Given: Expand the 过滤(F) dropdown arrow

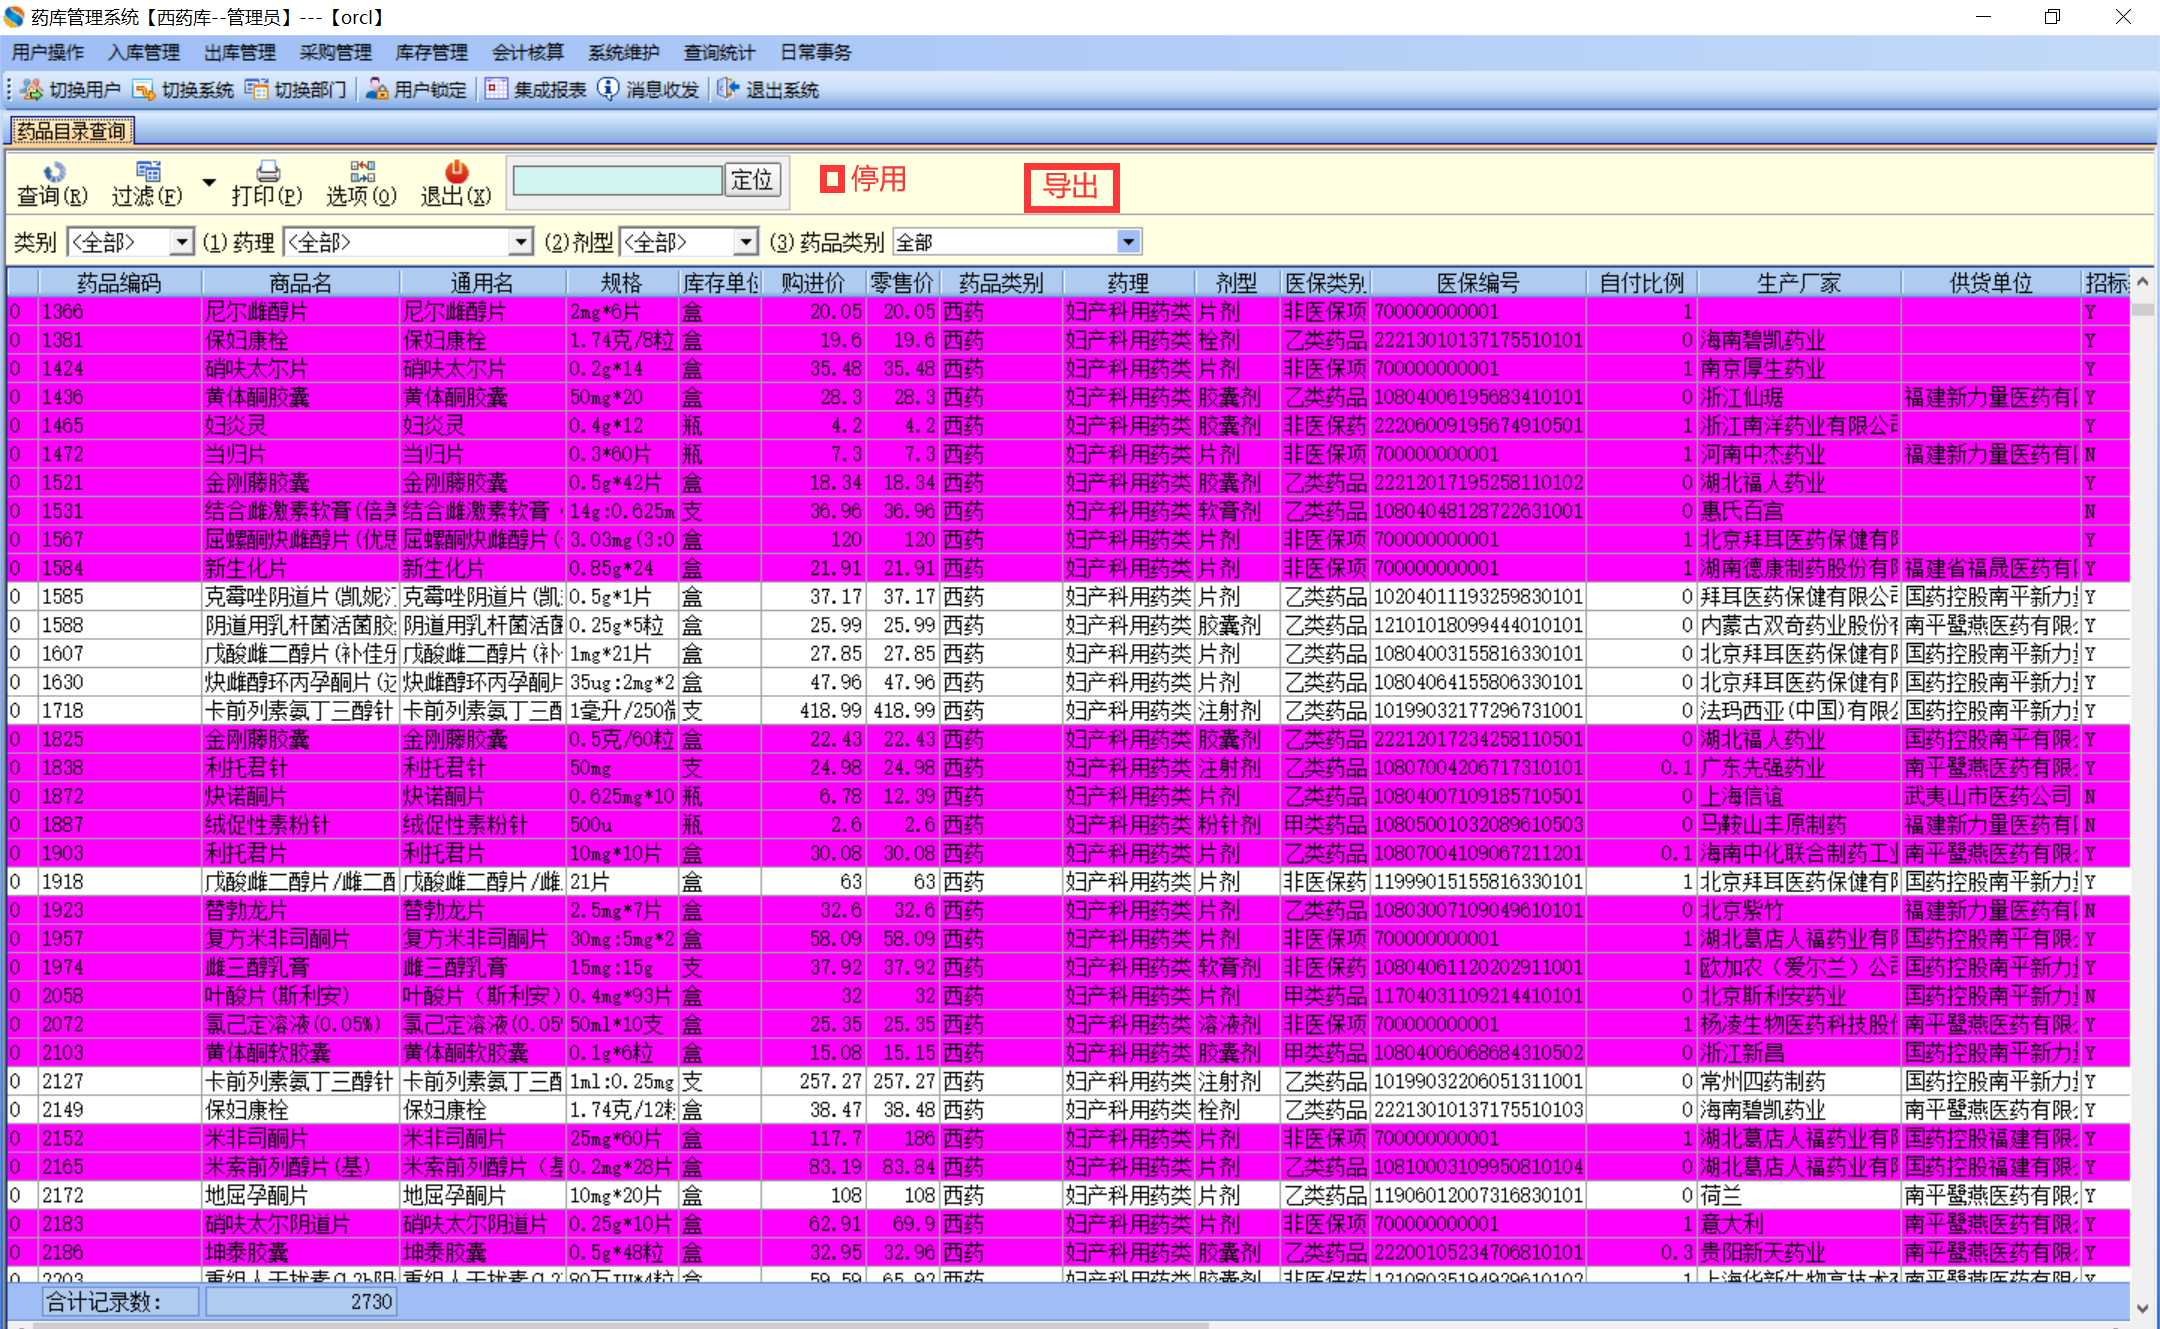Looking at the screenshot, I should pyautogui.click(x=209, y=182).
